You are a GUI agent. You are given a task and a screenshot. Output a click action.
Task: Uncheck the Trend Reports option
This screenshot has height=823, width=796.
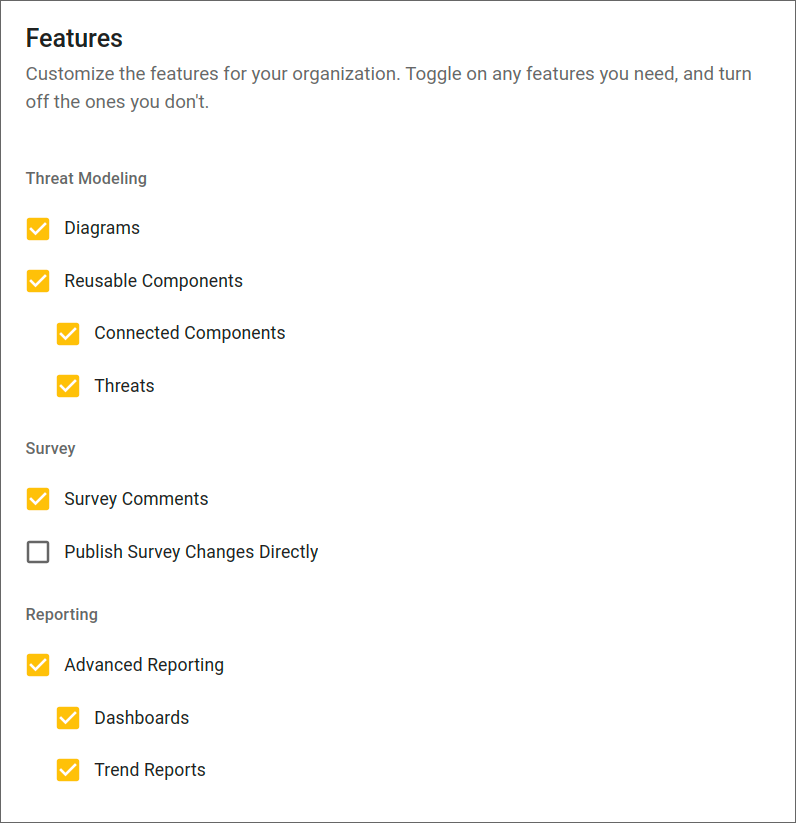click(x=68, y=769)
